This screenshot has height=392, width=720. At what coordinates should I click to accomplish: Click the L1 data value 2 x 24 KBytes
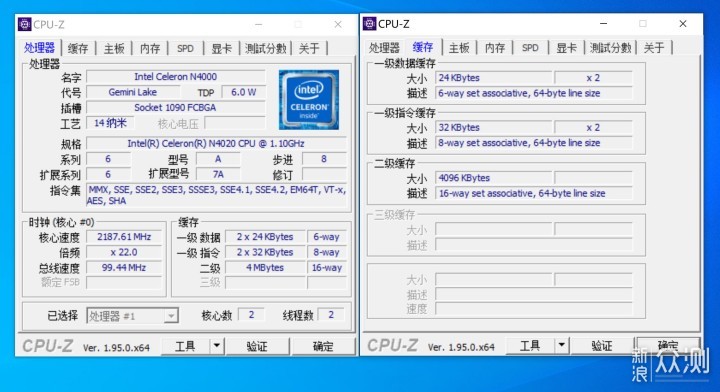tap(265, 237)
